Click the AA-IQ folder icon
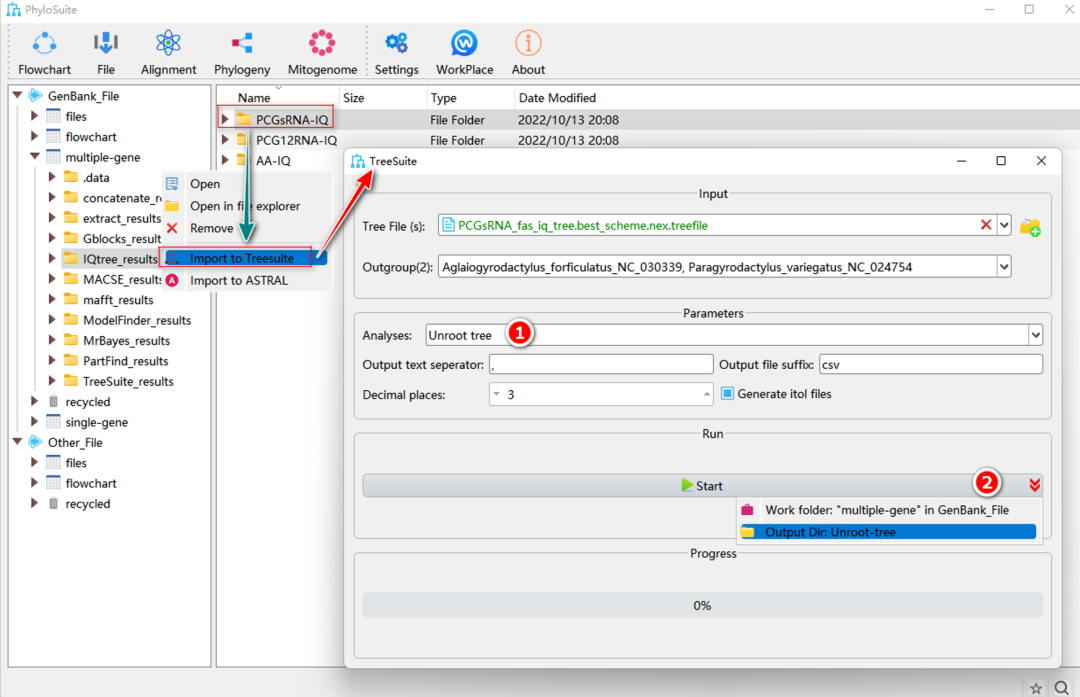This screenshot has height=697, width=1080. point(242,160)
